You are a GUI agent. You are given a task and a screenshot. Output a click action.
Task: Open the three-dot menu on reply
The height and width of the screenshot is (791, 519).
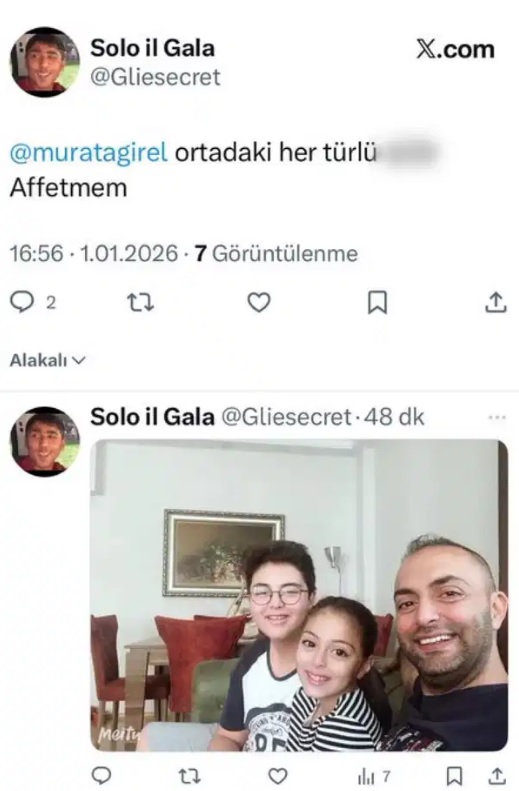[497, 417]
